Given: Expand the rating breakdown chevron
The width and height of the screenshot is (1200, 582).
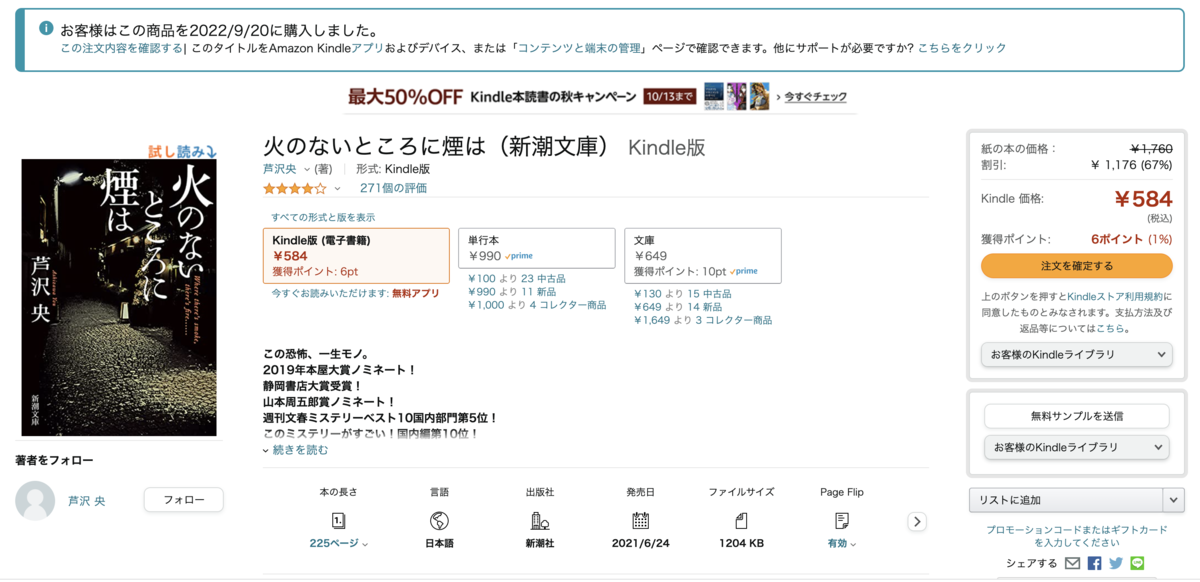Looking at the screenshot, I should tap(337, 189).
